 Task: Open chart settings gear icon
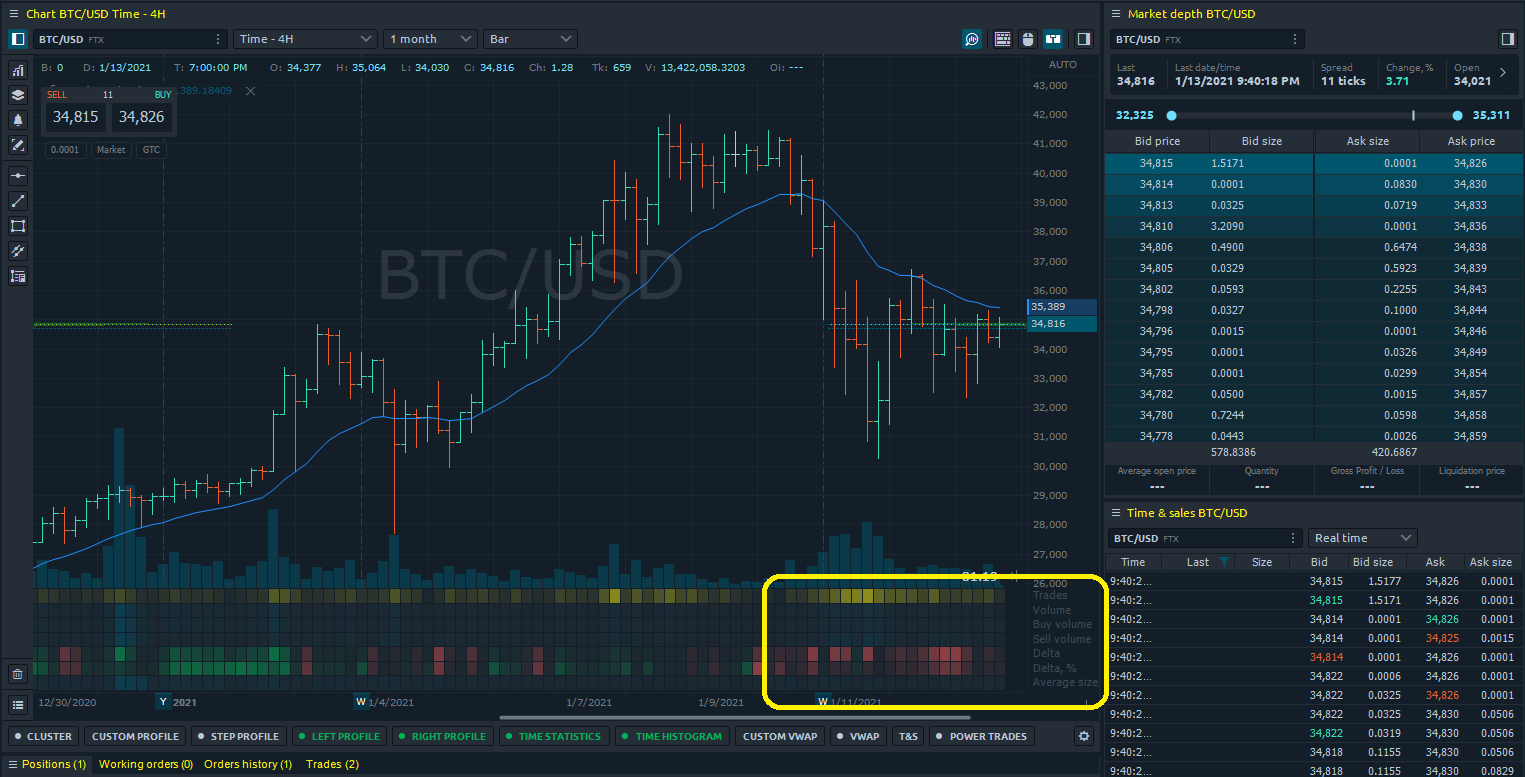[x=1083, y=736]
